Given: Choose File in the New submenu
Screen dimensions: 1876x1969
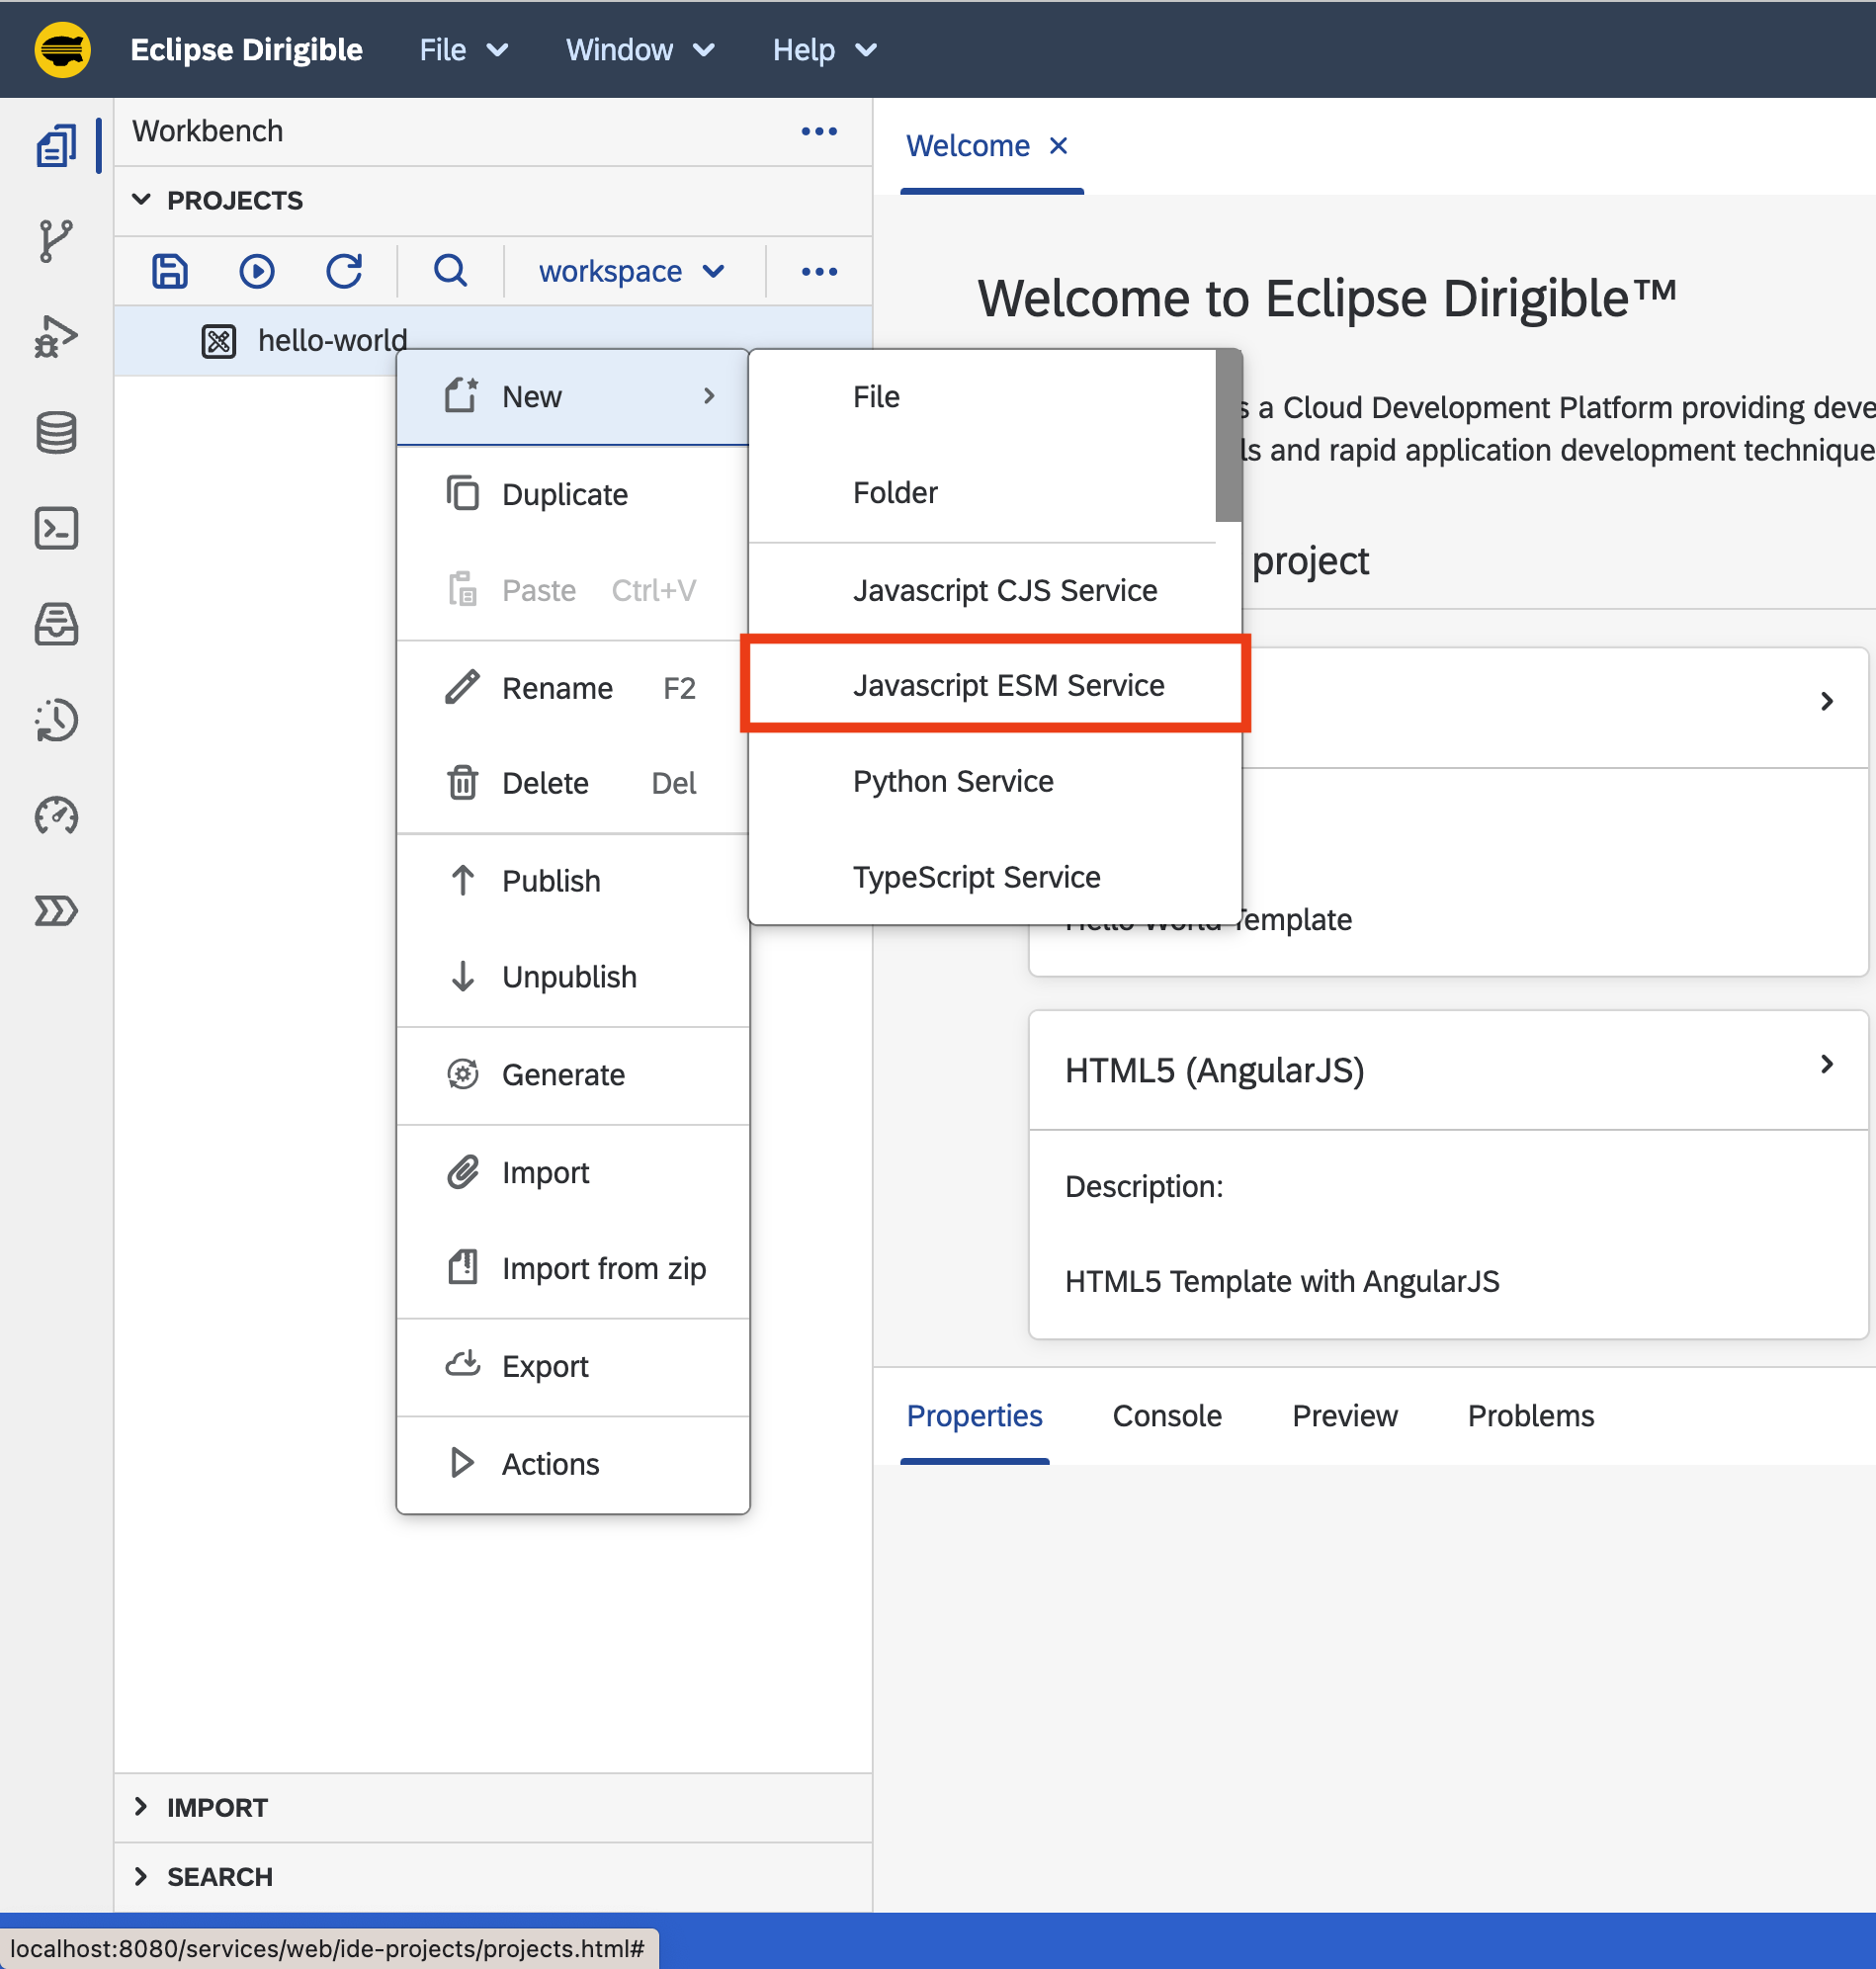Looking at the screenshot, I should point(981,397).
